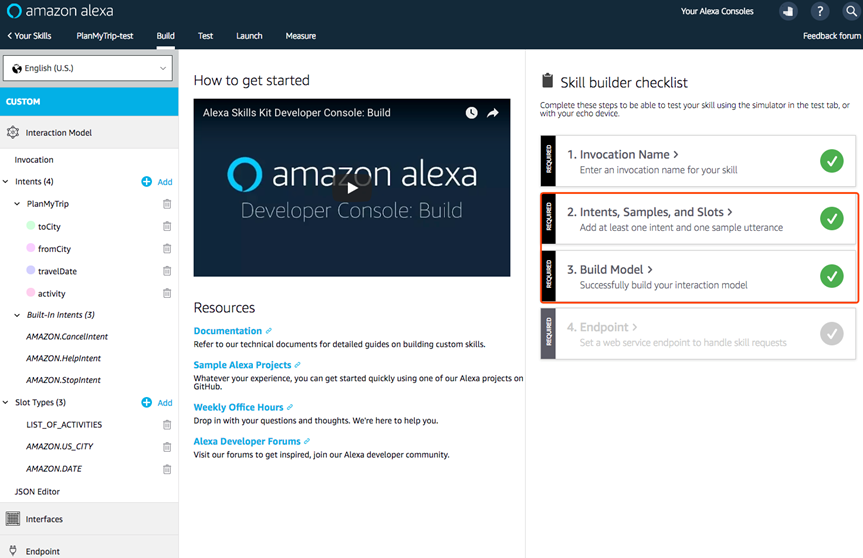Collapse the Built-In Intents (3) group

[17, 315]
